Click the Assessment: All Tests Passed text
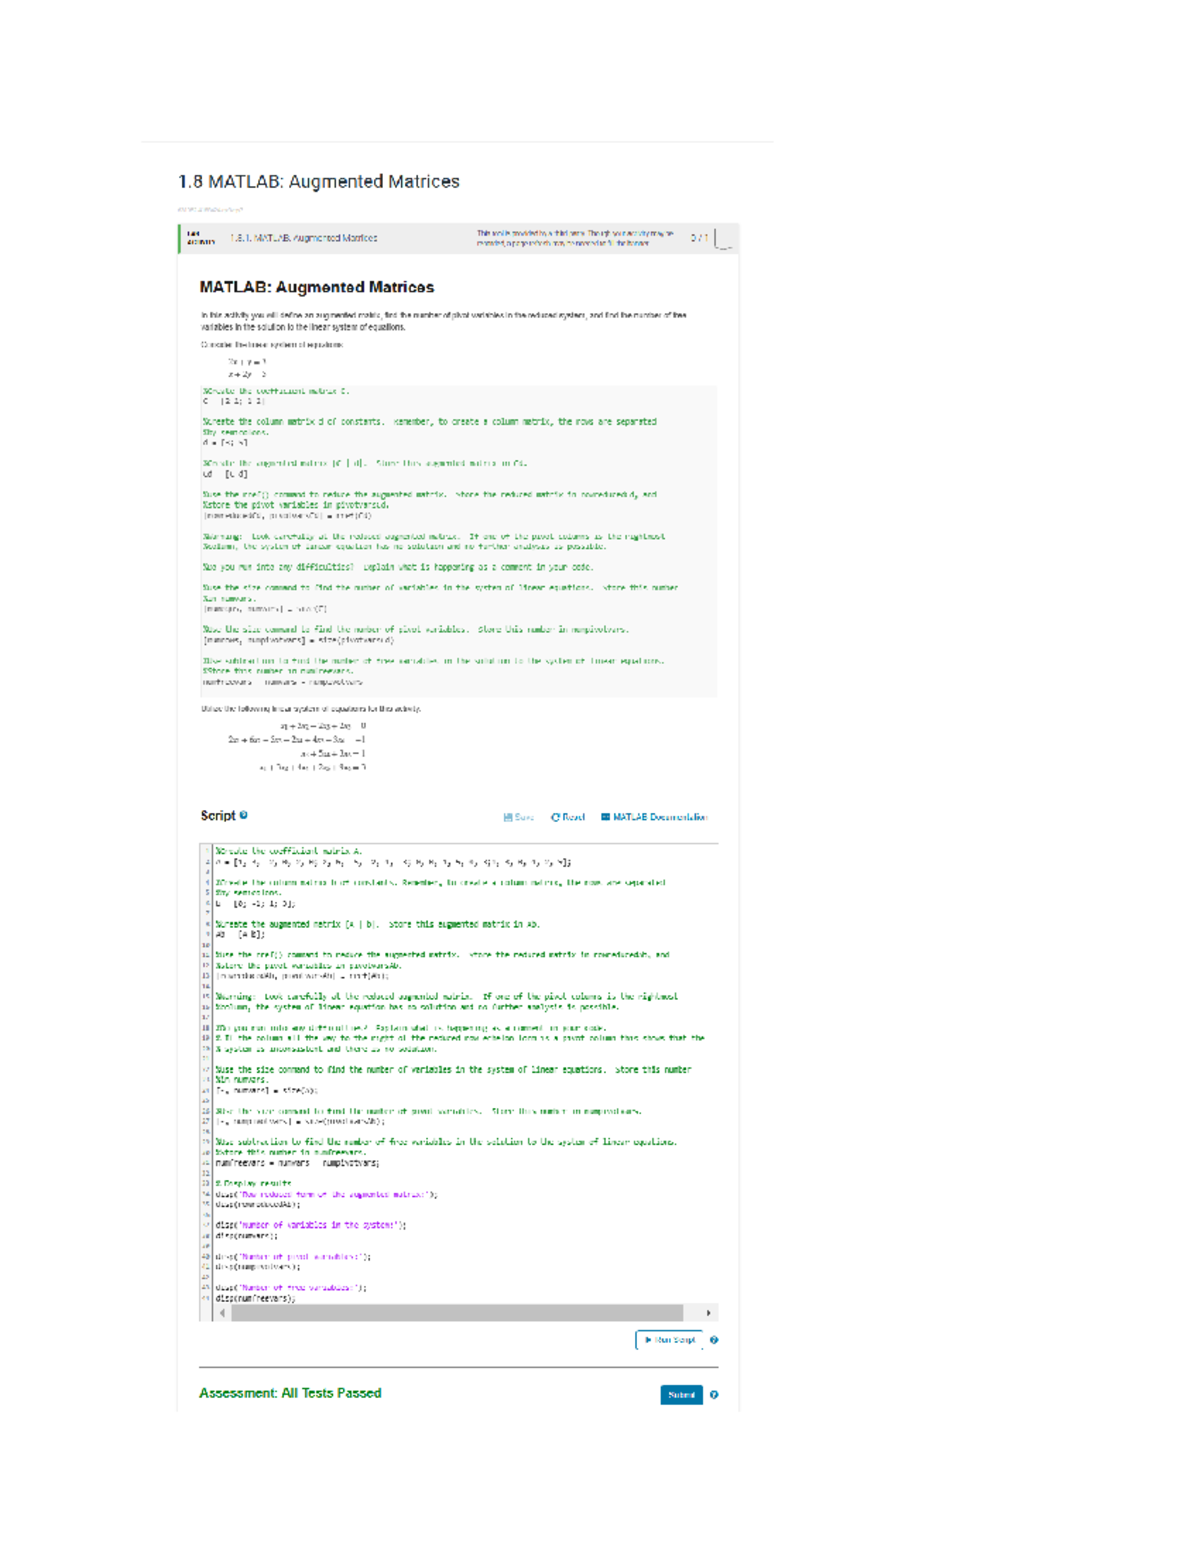This screenshot has width=1200, height=1553. coord(290,1393)
